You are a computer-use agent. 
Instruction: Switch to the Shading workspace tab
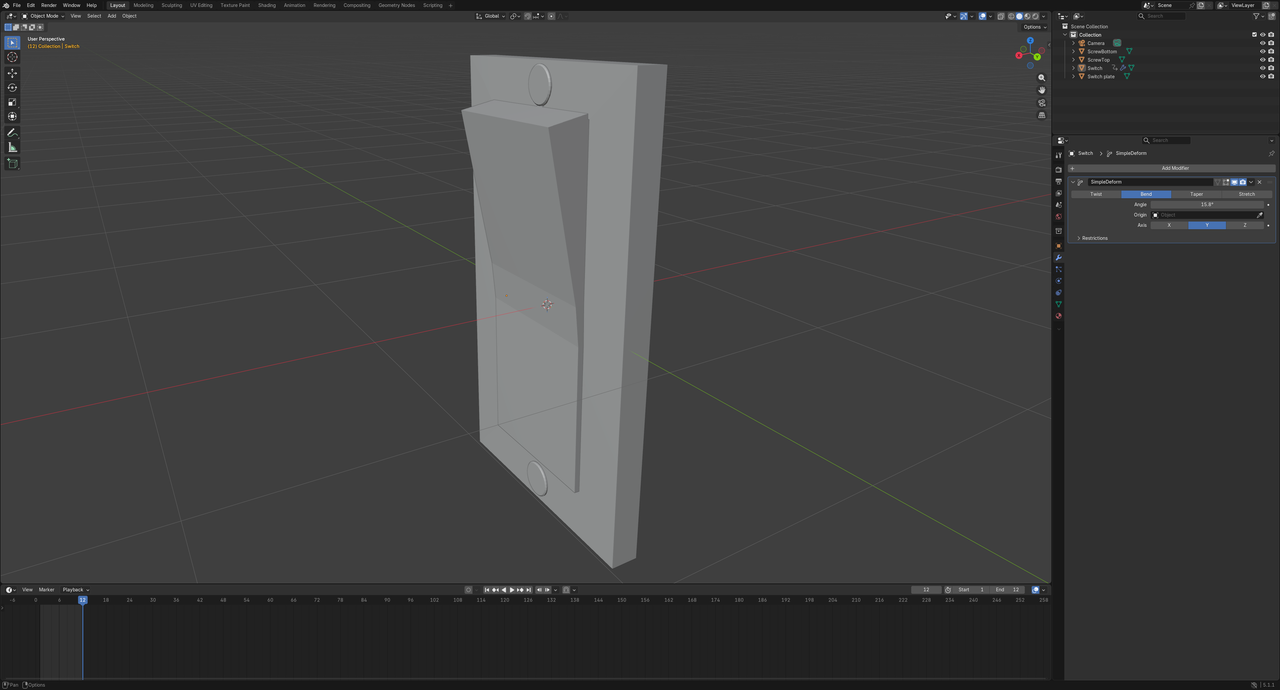(x=267, y=5)
